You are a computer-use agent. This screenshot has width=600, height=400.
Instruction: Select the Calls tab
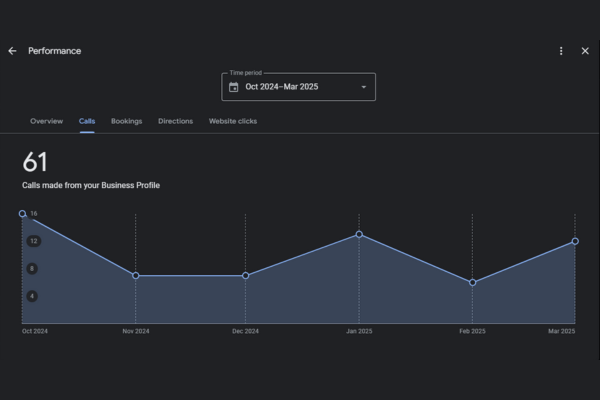(87, 121)
